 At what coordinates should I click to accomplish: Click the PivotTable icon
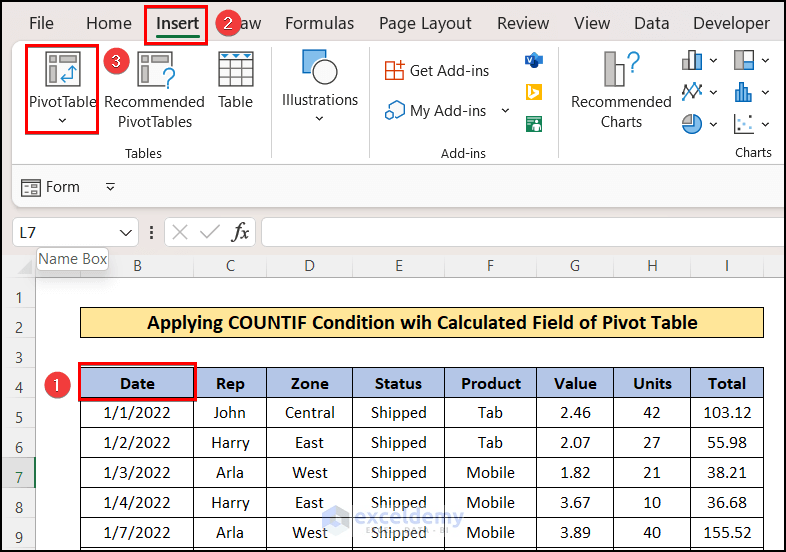tap(62, 69)
